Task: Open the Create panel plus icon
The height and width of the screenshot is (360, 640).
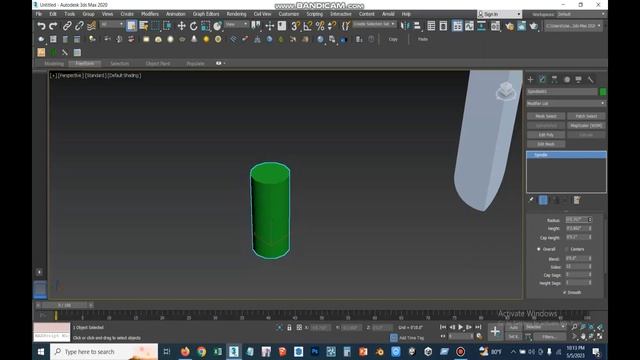Action: click(x=531, y=80)
